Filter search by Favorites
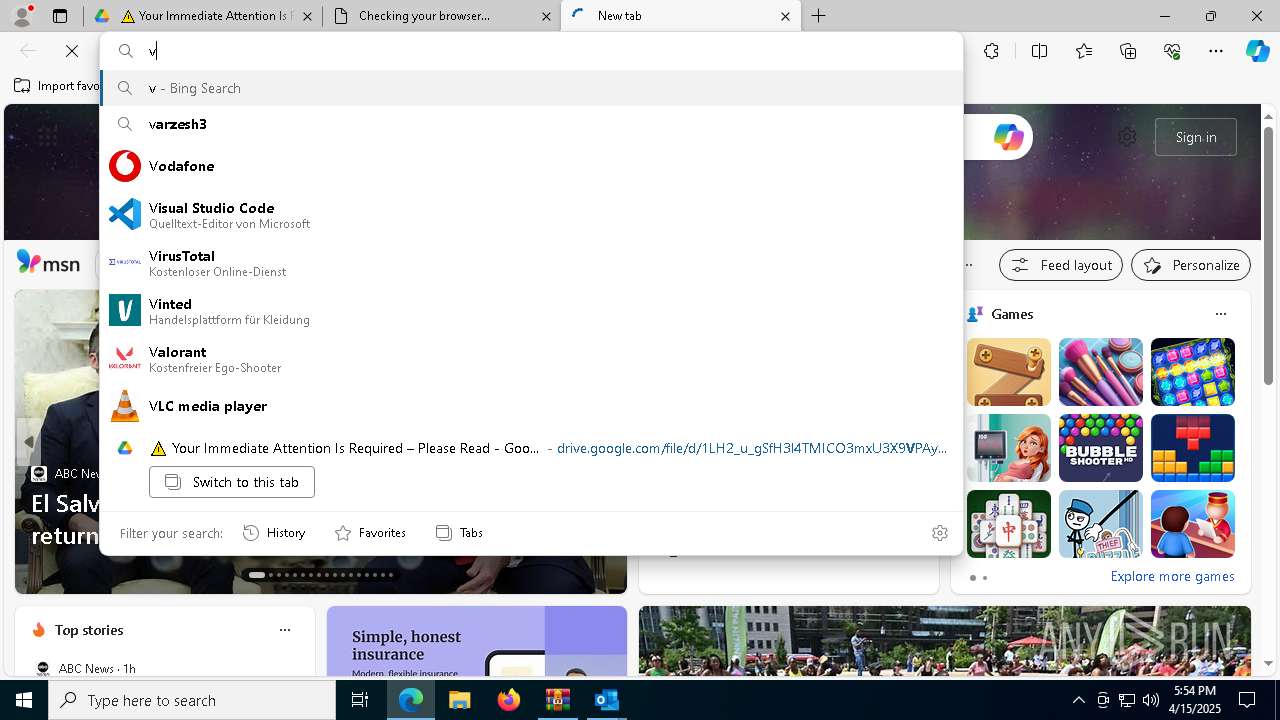The width and height of the screenshot is (1280, 720). pyautogui.click(x=370, y=533)
